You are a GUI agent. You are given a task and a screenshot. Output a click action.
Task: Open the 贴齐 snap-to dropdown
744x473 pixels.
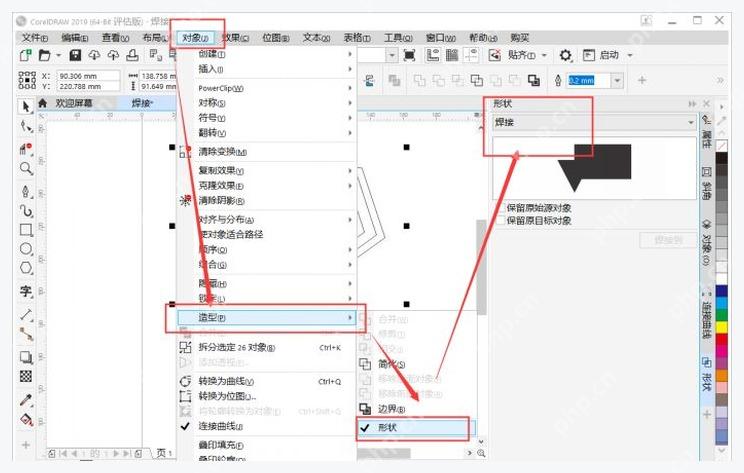coord(544,56)
